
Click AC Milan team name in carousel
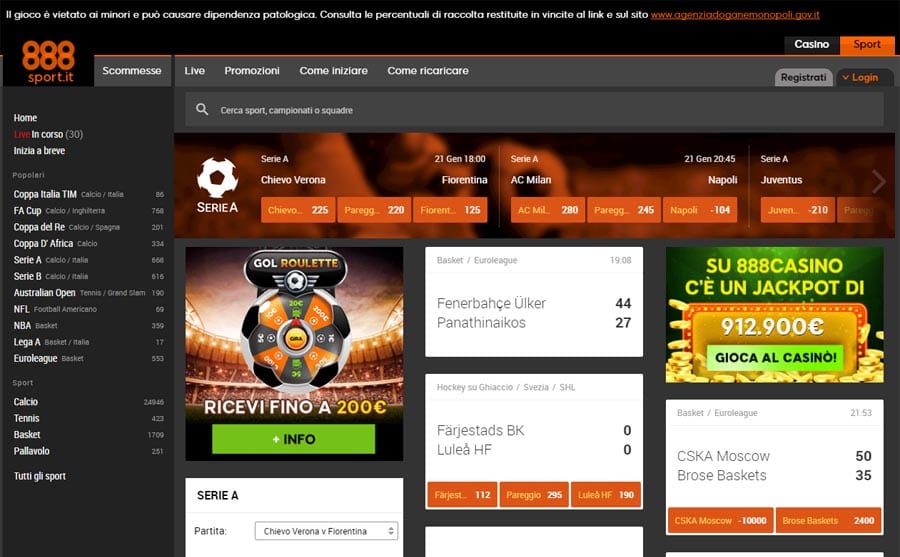[x=531, y=180]
